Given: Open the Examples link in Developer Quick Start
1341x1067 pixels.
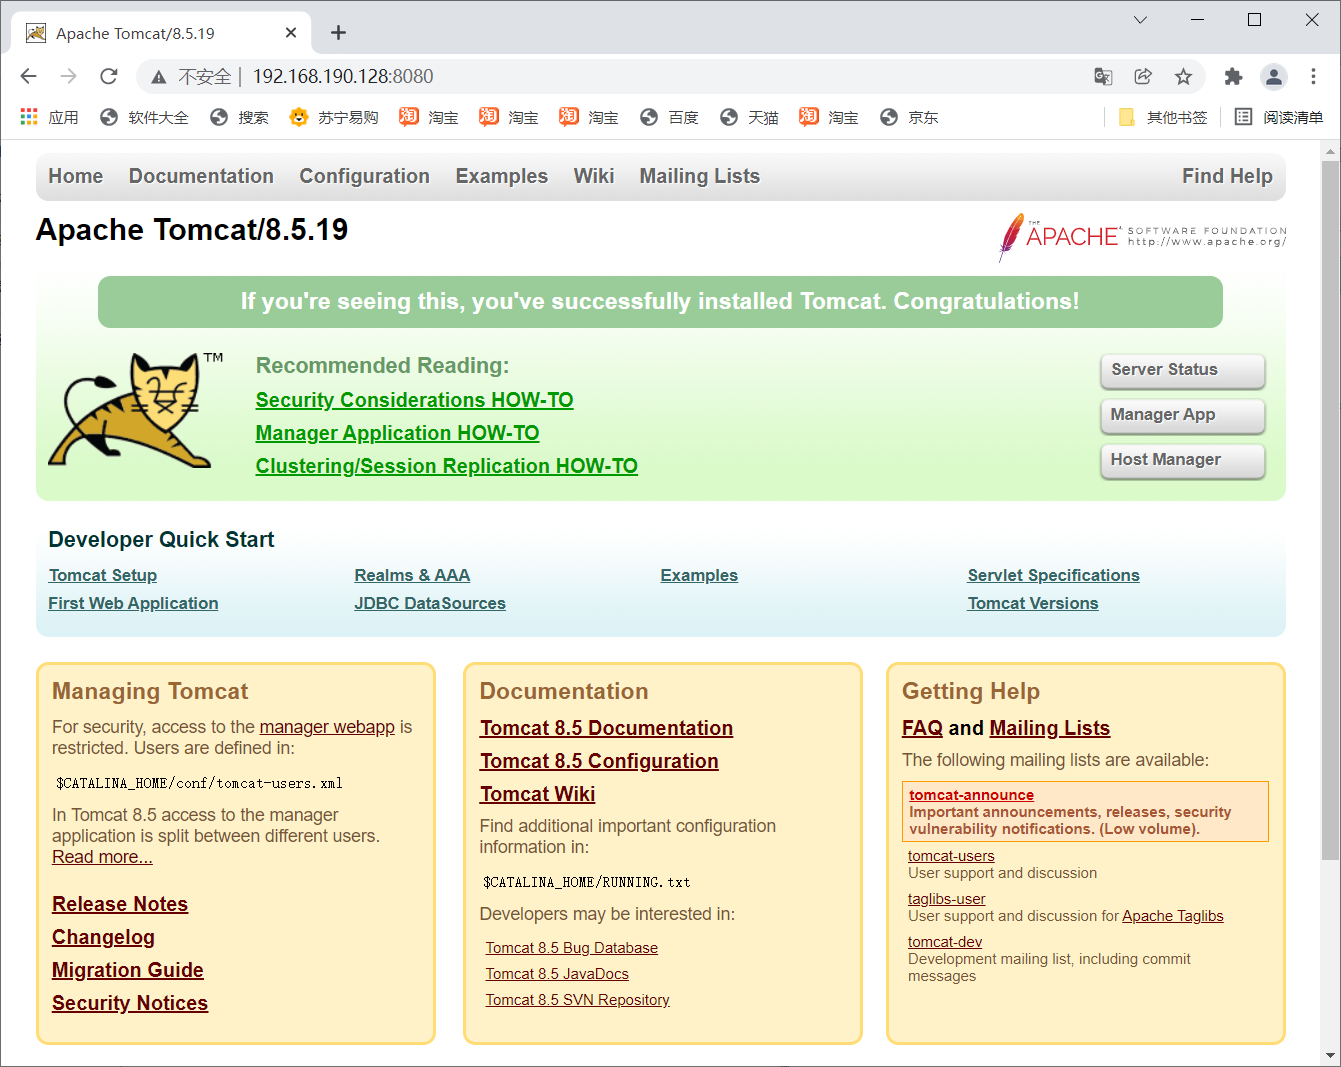Looking at the screenshot, I should click(x=699, y=575).
